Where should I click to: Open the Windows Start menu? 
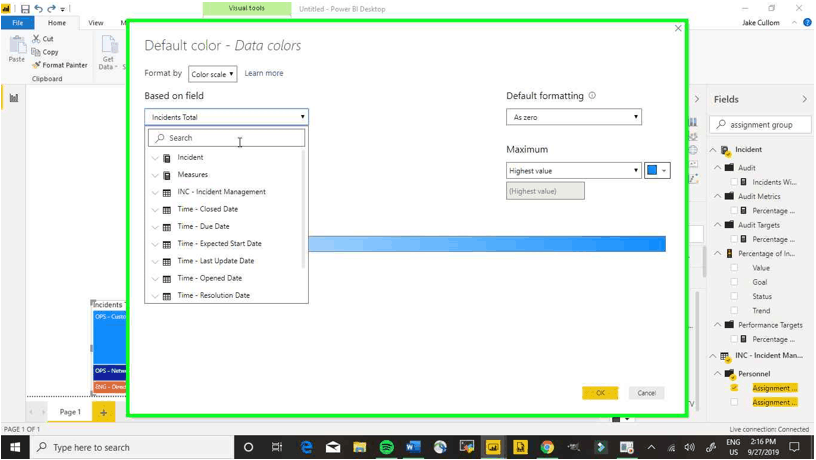click(x=15, y=447)
